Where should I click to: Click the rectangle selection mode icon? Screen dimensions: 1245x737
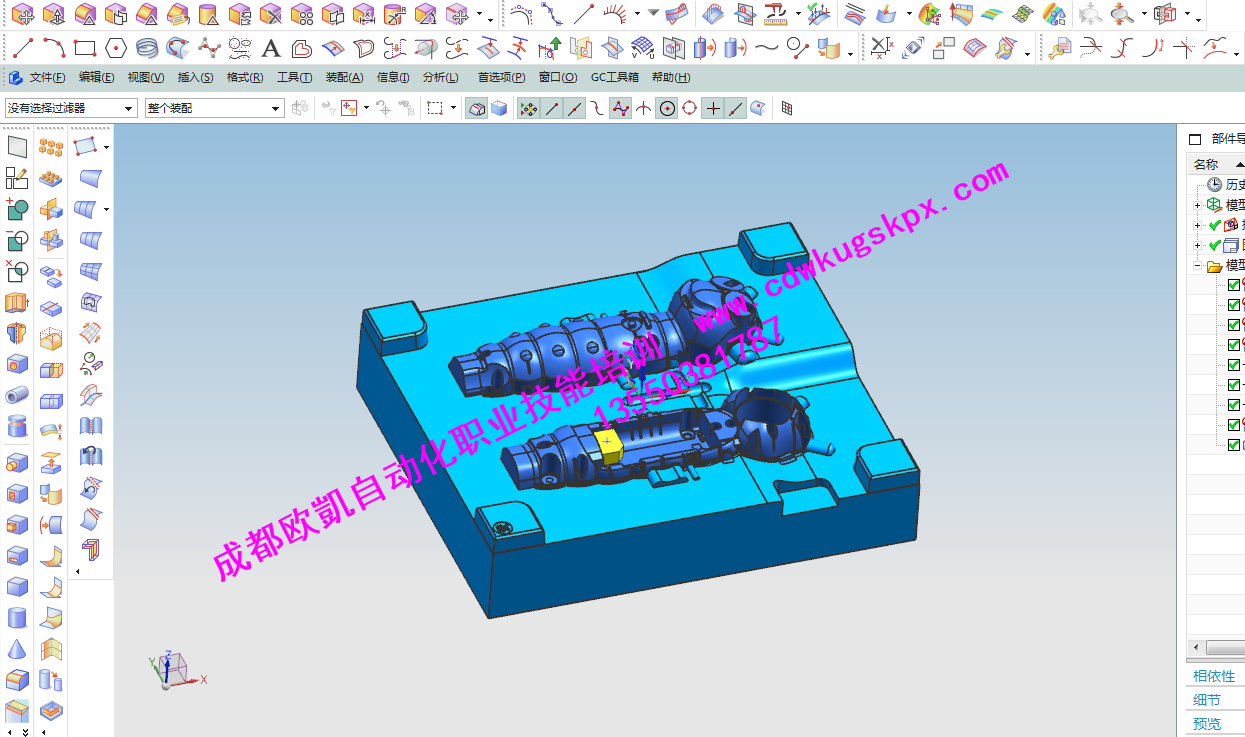coord(435,108)
